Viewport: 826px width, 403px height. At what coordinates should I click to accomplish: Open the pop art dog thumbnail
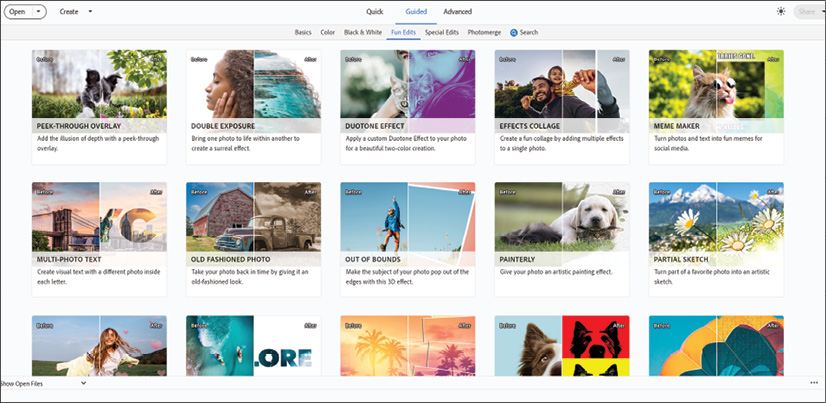tap(562, 346)
